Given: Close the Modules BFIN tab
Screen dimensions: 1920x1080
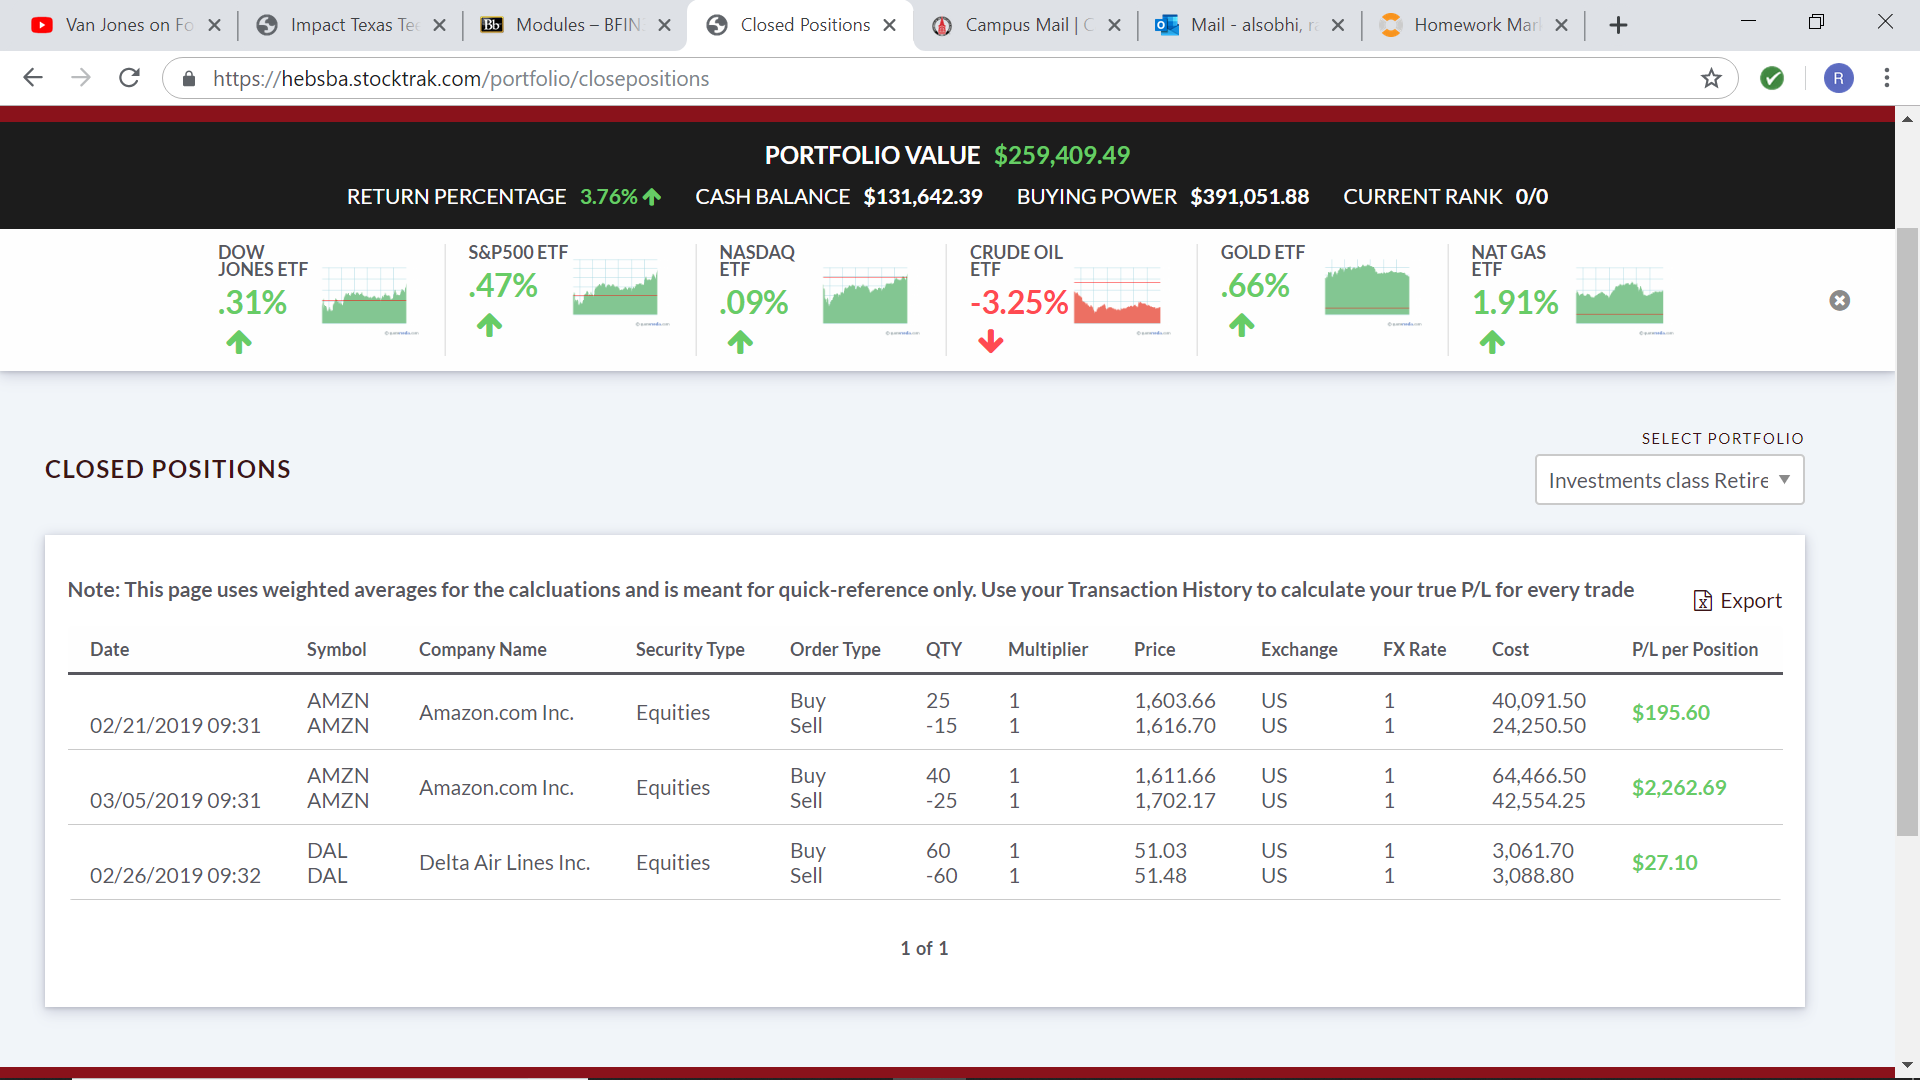Looking at the screenshot, I should 664,25.
